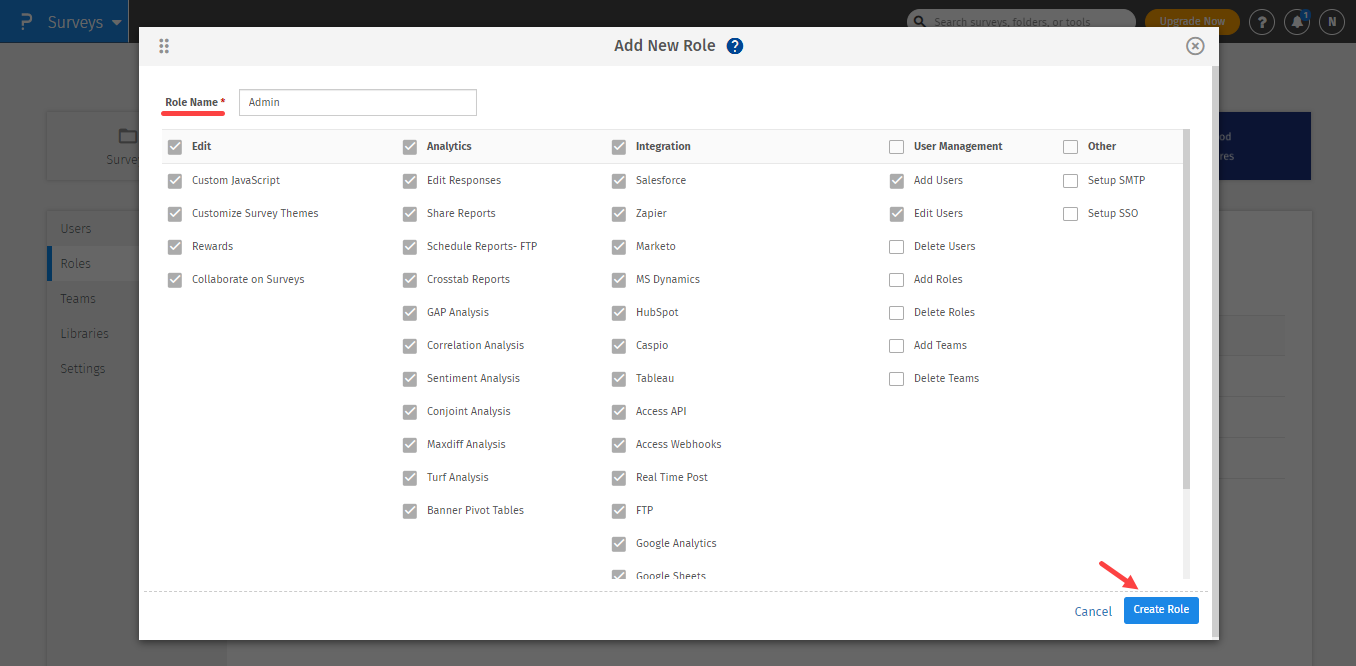Click the Role Name input field

[x=358, y=102]
